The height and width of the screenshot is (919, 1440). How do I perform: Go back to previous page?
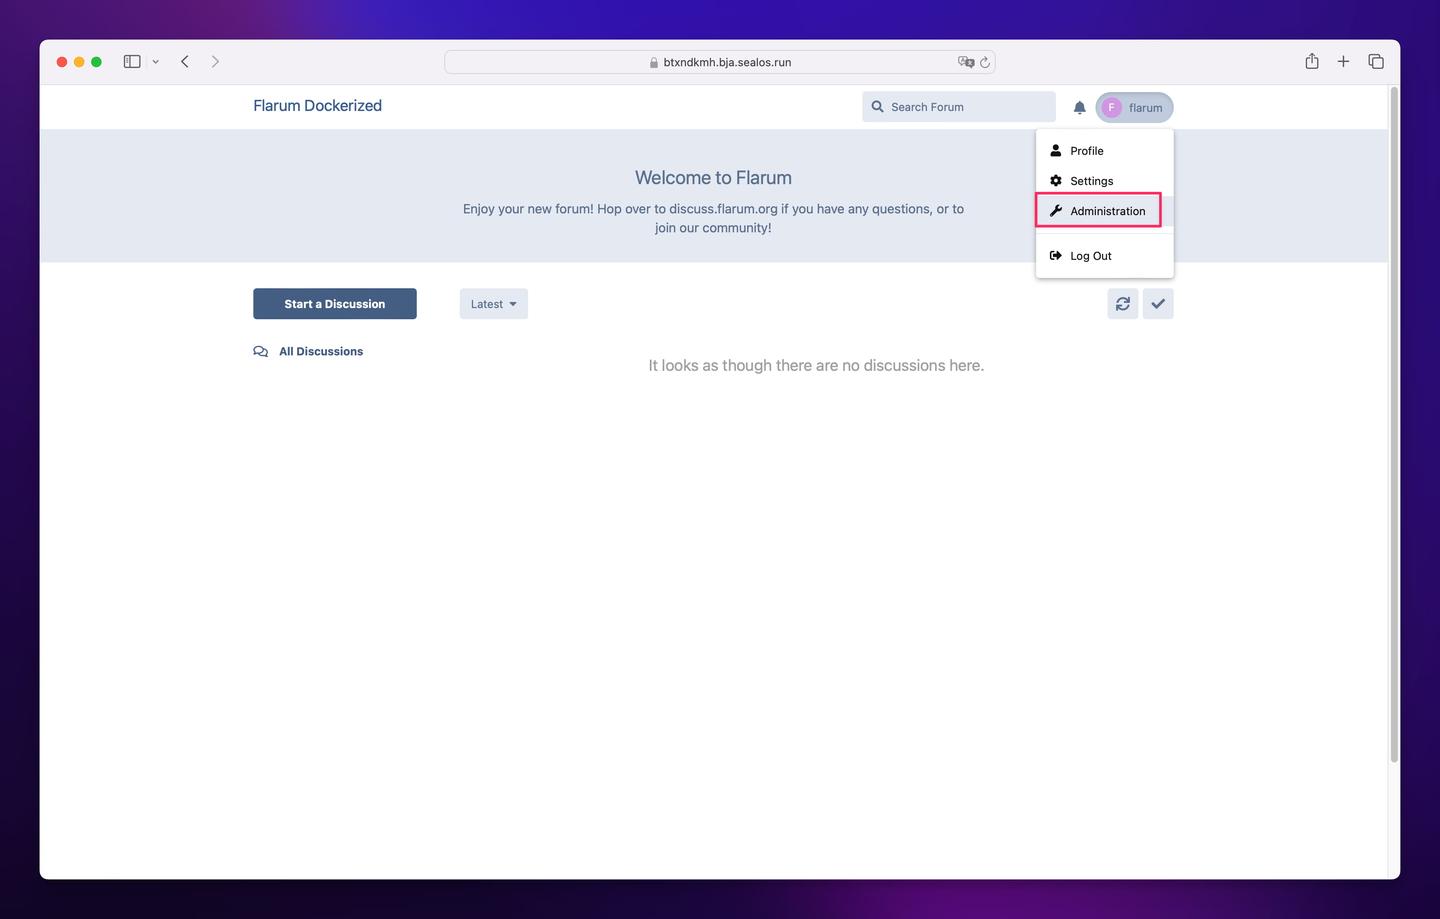(185, 62)
